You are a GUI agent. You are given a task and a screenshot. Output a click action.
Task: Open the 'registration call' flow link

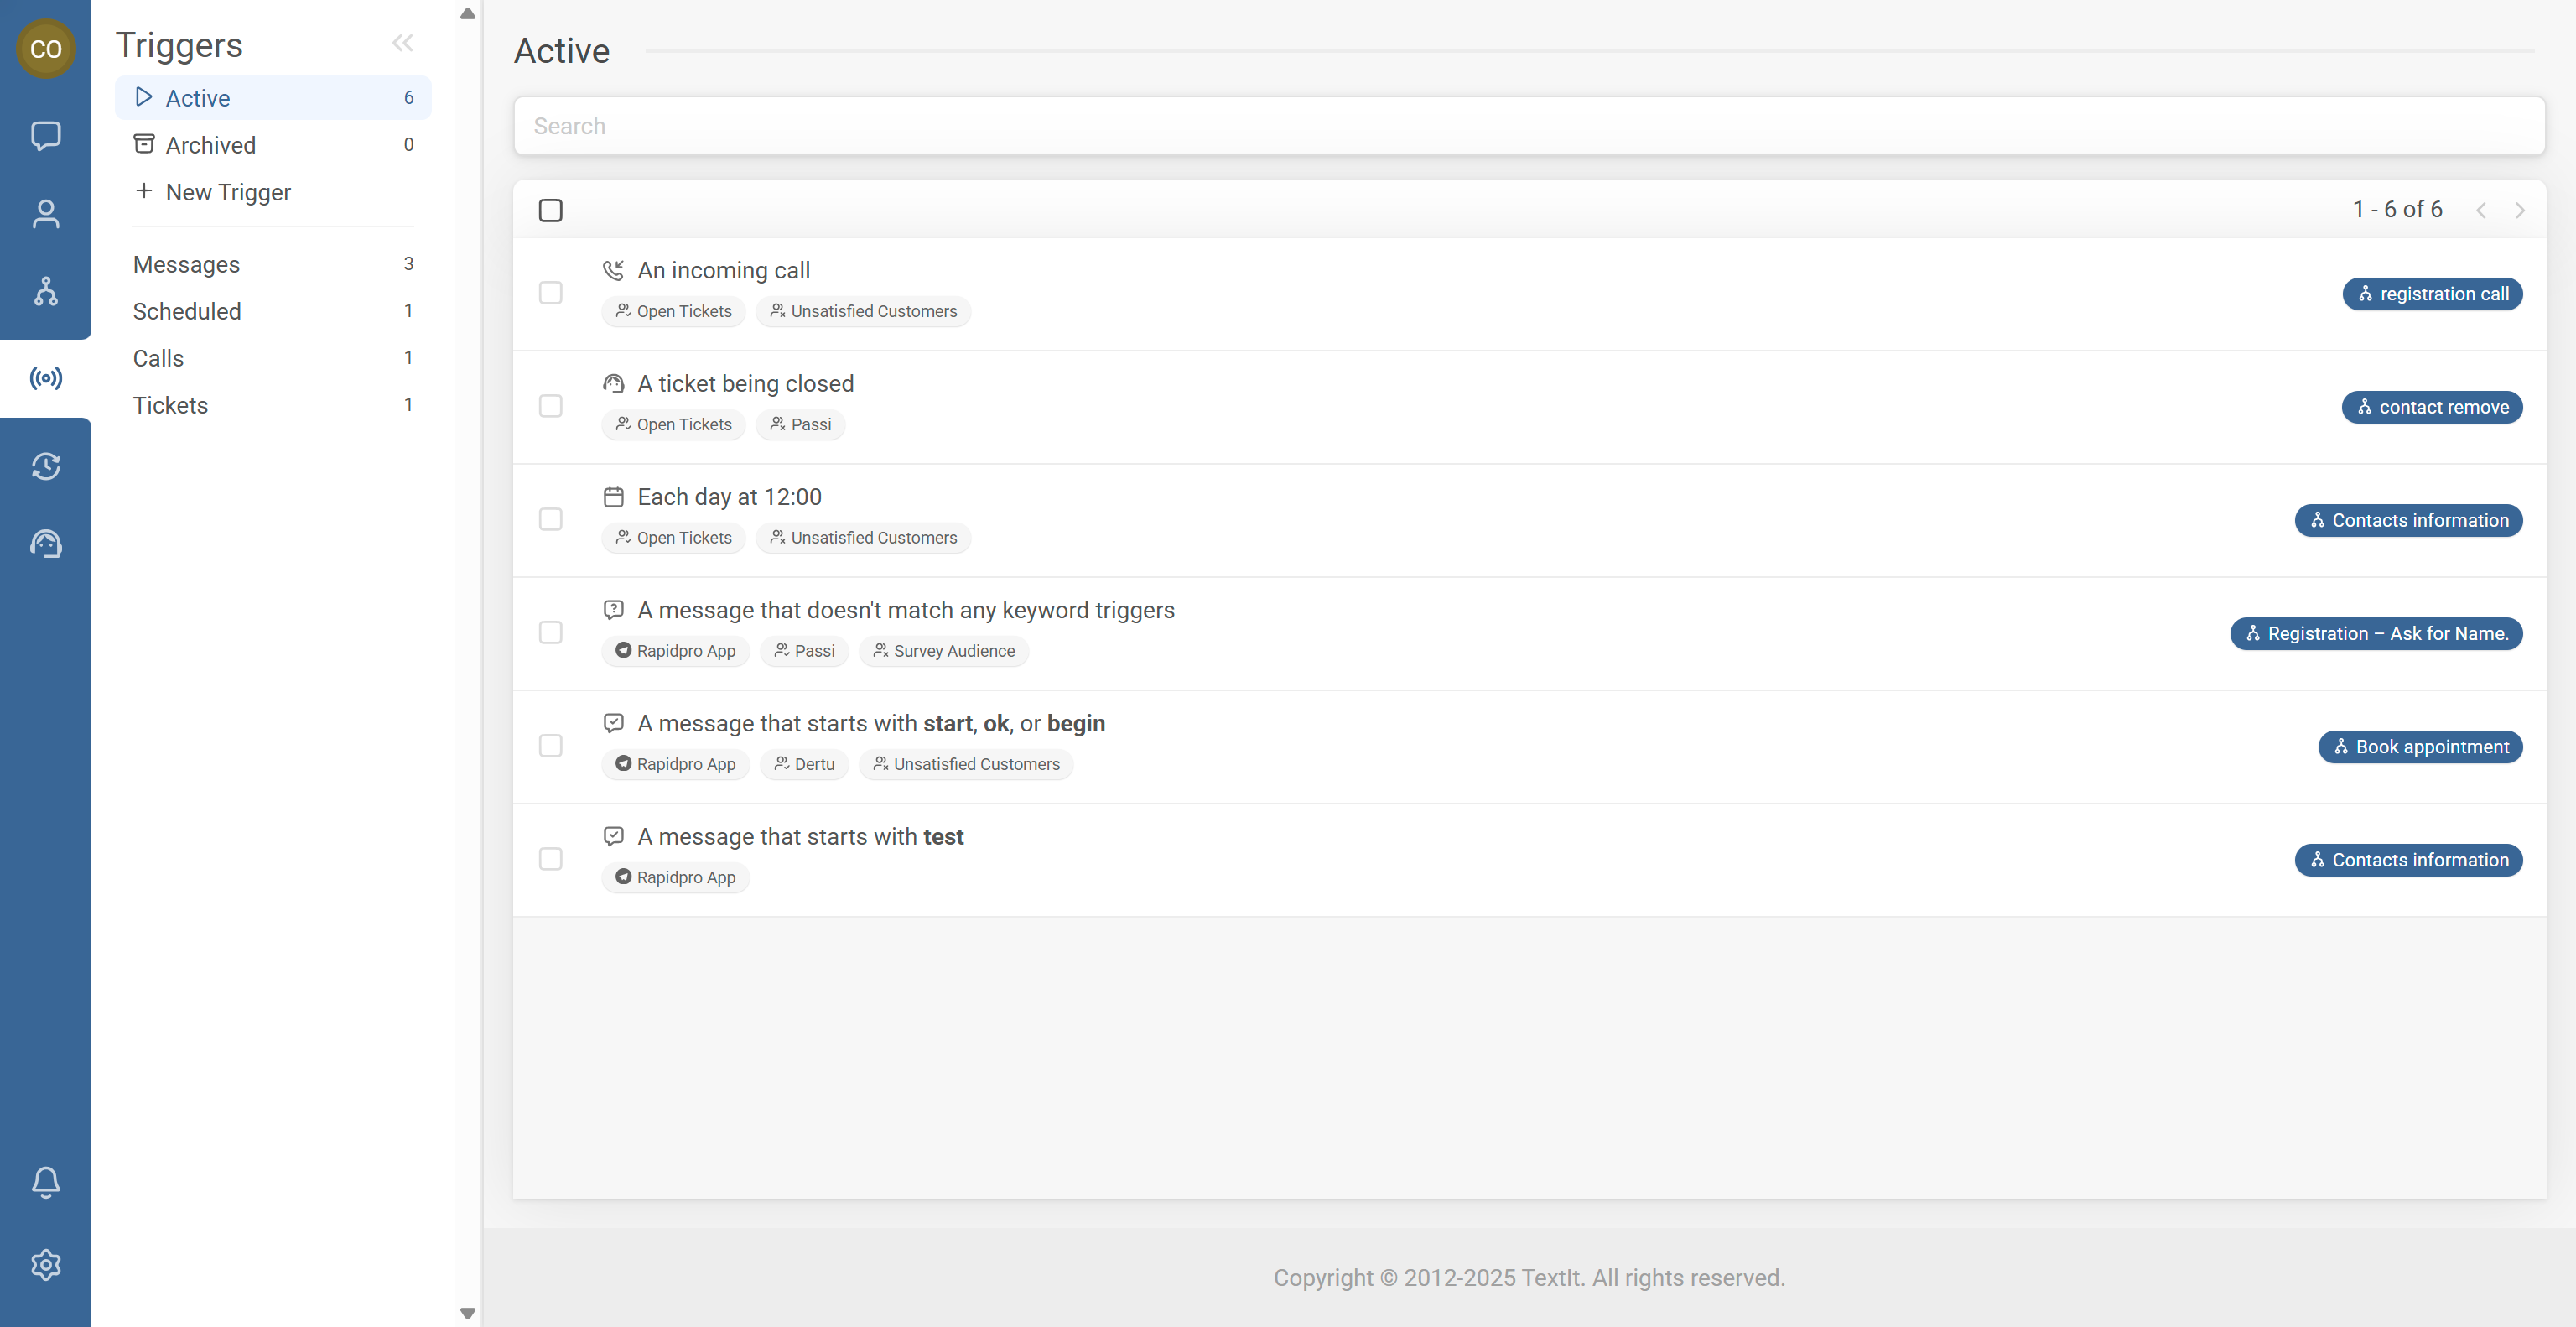click(x=2431, y=294)
